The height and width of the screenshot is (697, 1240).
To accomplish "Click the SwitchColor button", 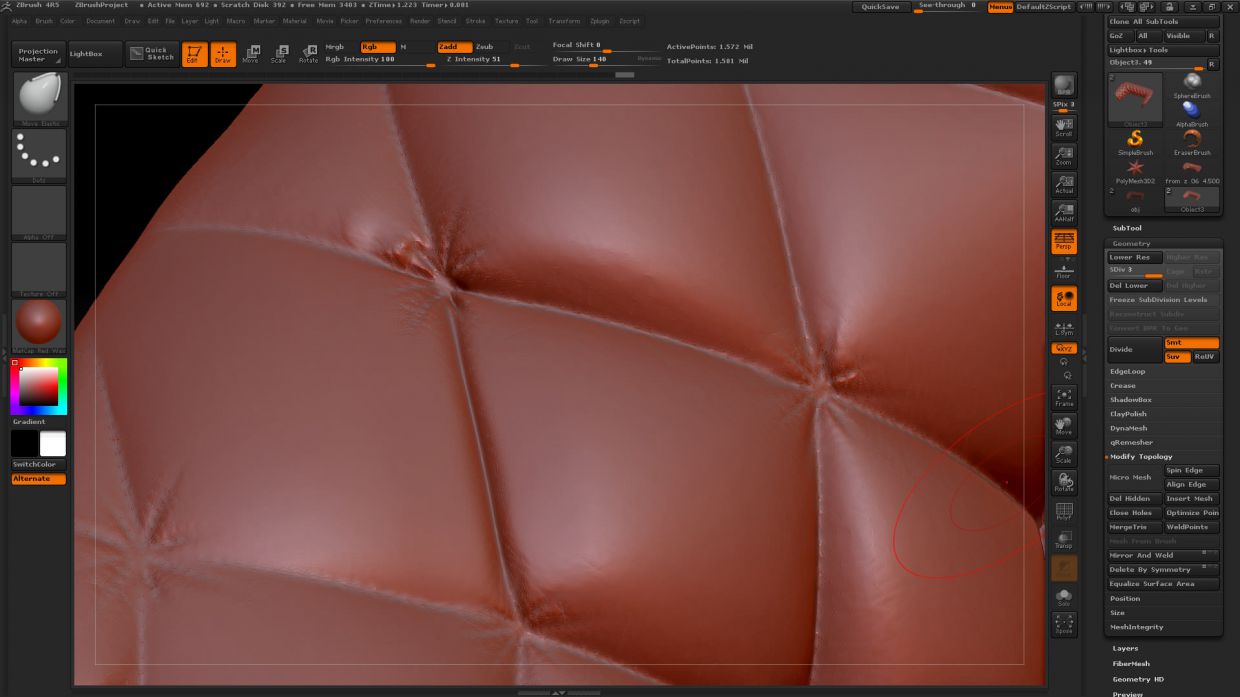I will point(39,465).
